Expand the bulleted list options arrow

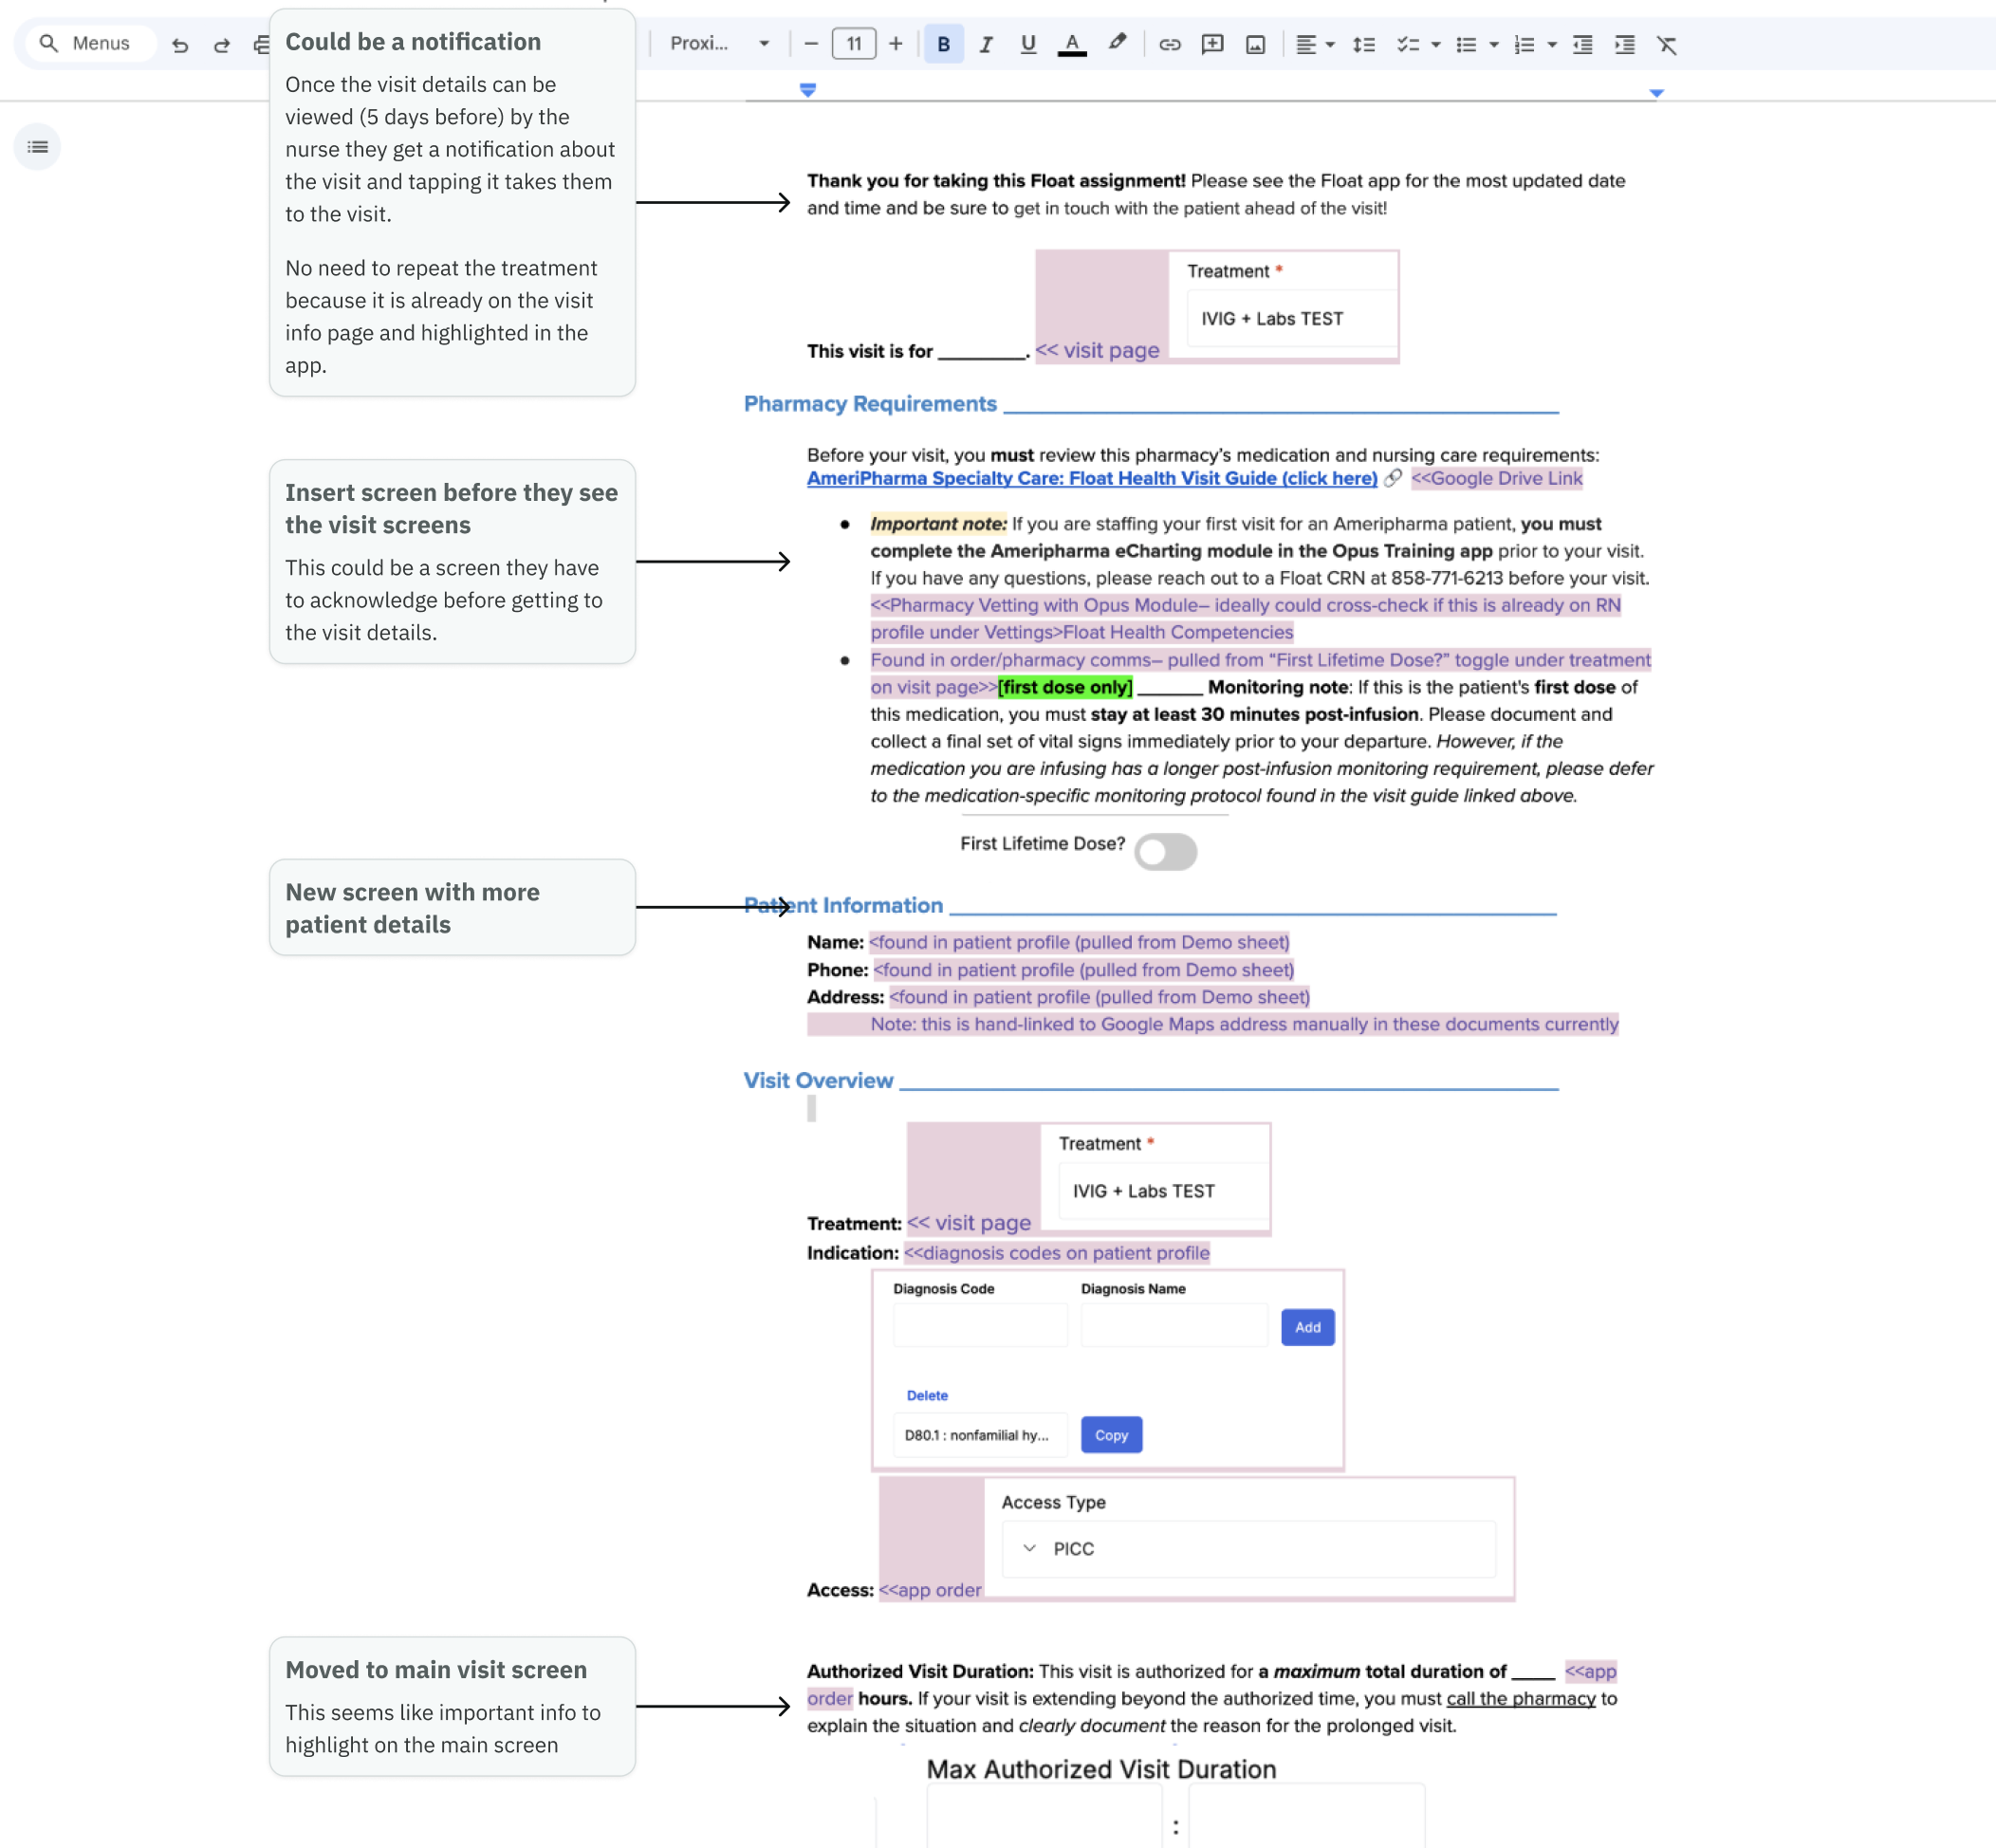[x=1494, y=44]
